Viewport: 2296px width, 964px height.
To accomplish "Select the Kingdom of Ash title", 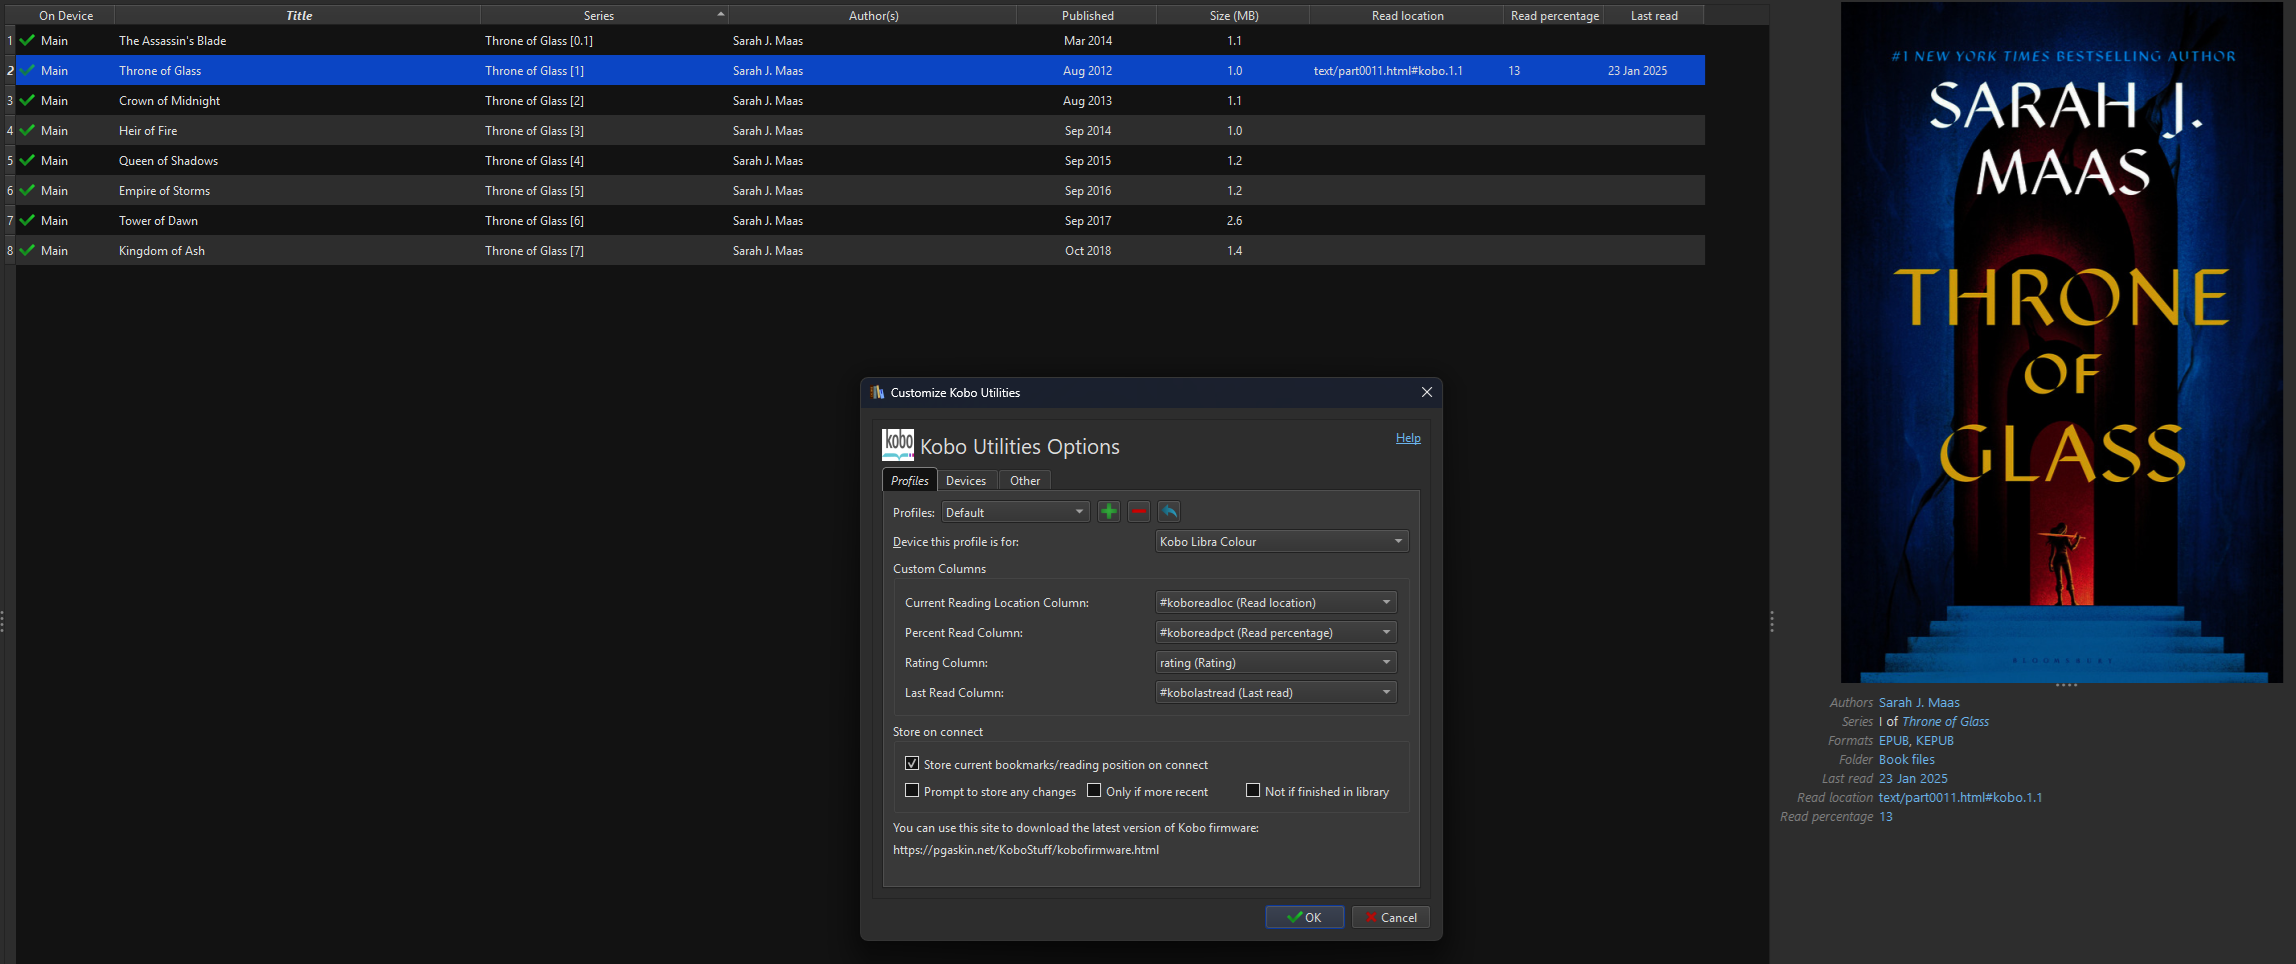I will (161, 251).
